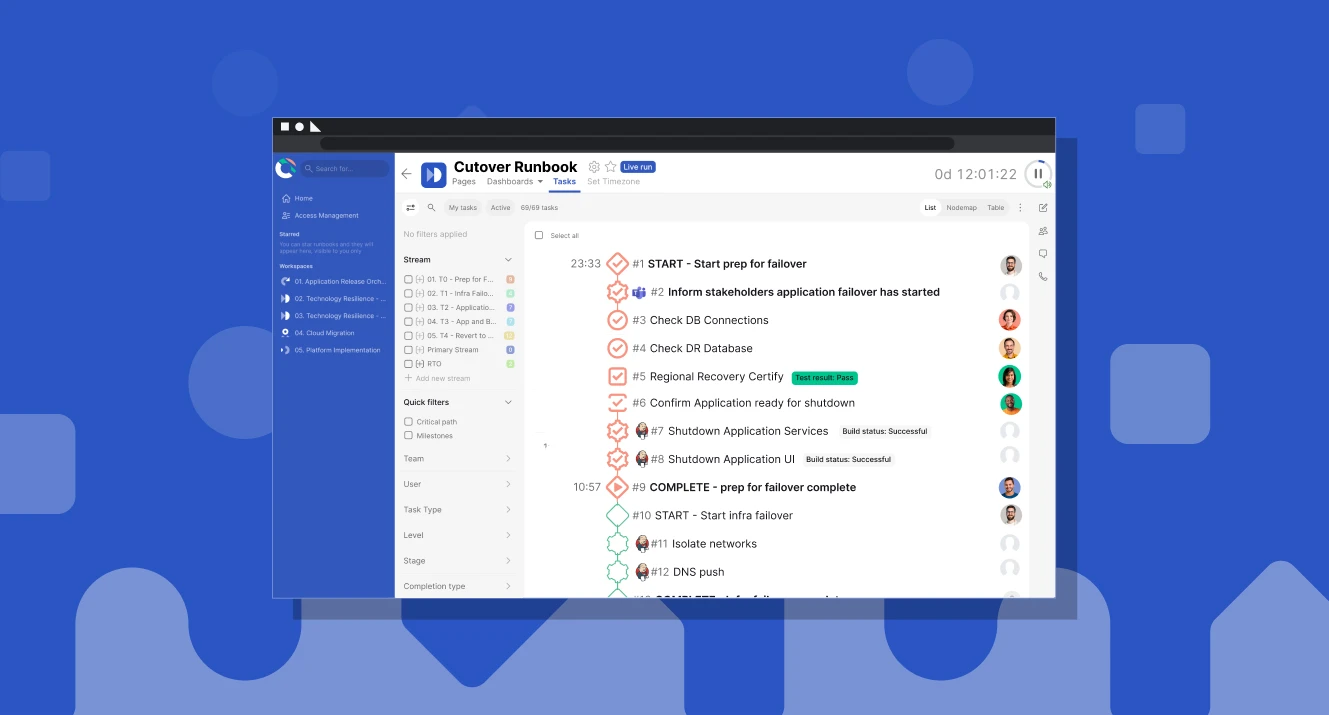Switch to Nodemap view
1329x715 pixels.
coord(962,208)
